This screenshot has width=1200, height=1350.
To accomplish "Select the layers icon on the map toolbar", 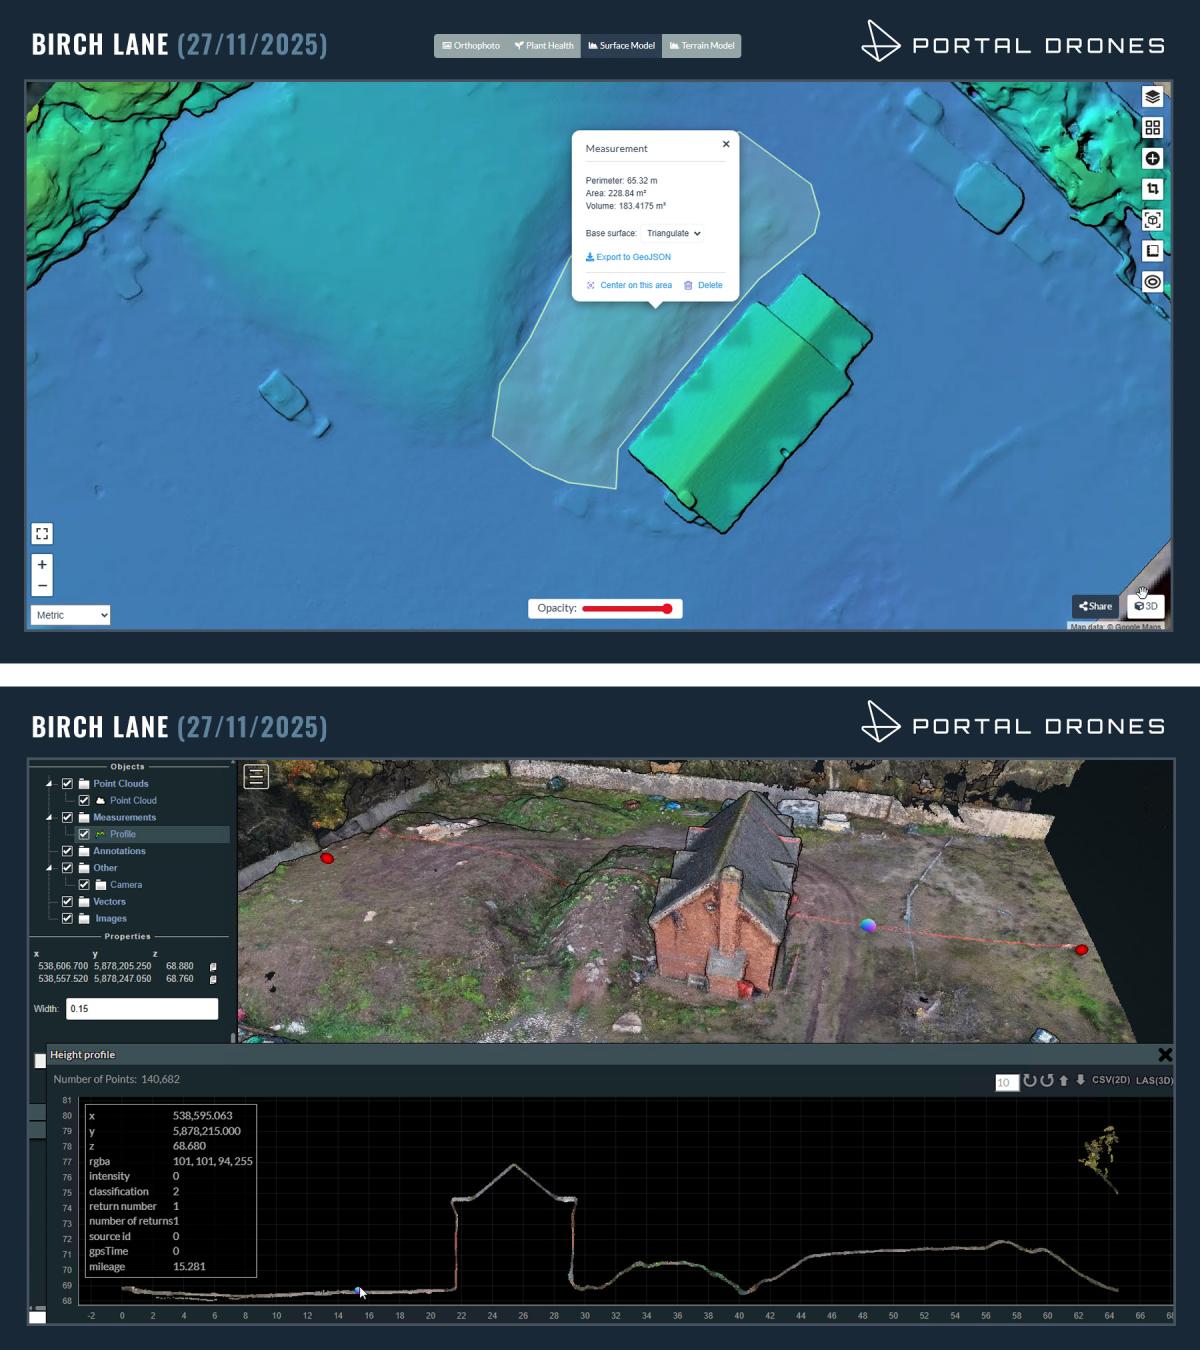I will (1153, 96).
